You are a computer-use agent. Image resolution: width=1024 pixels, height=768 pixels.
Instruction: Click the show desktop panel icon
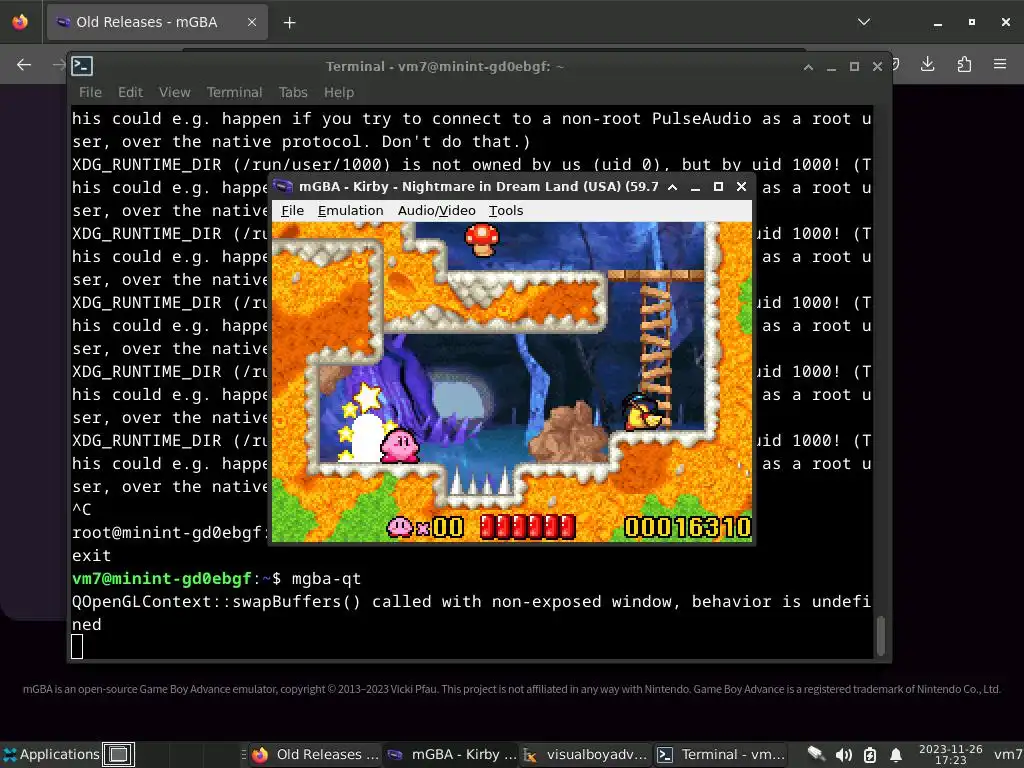(118, 754)
